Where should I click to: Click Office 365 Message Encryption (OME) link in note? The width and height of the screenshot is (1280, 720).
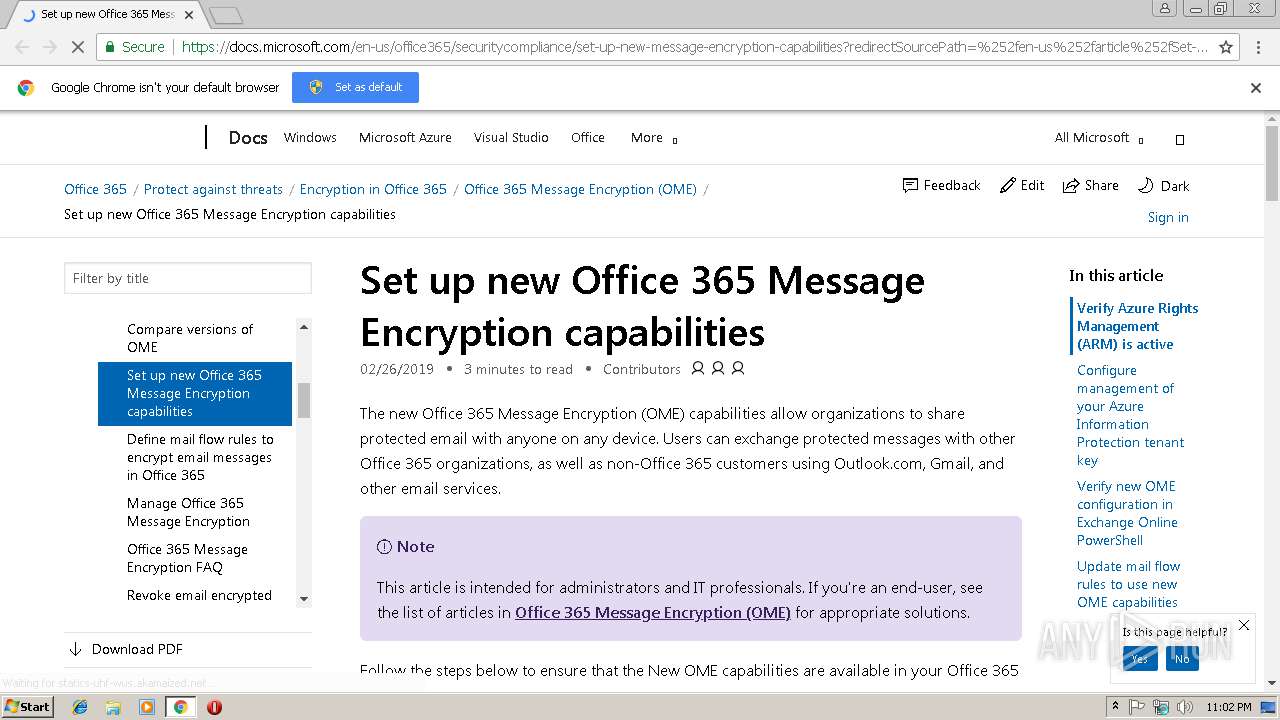point(653,612)
